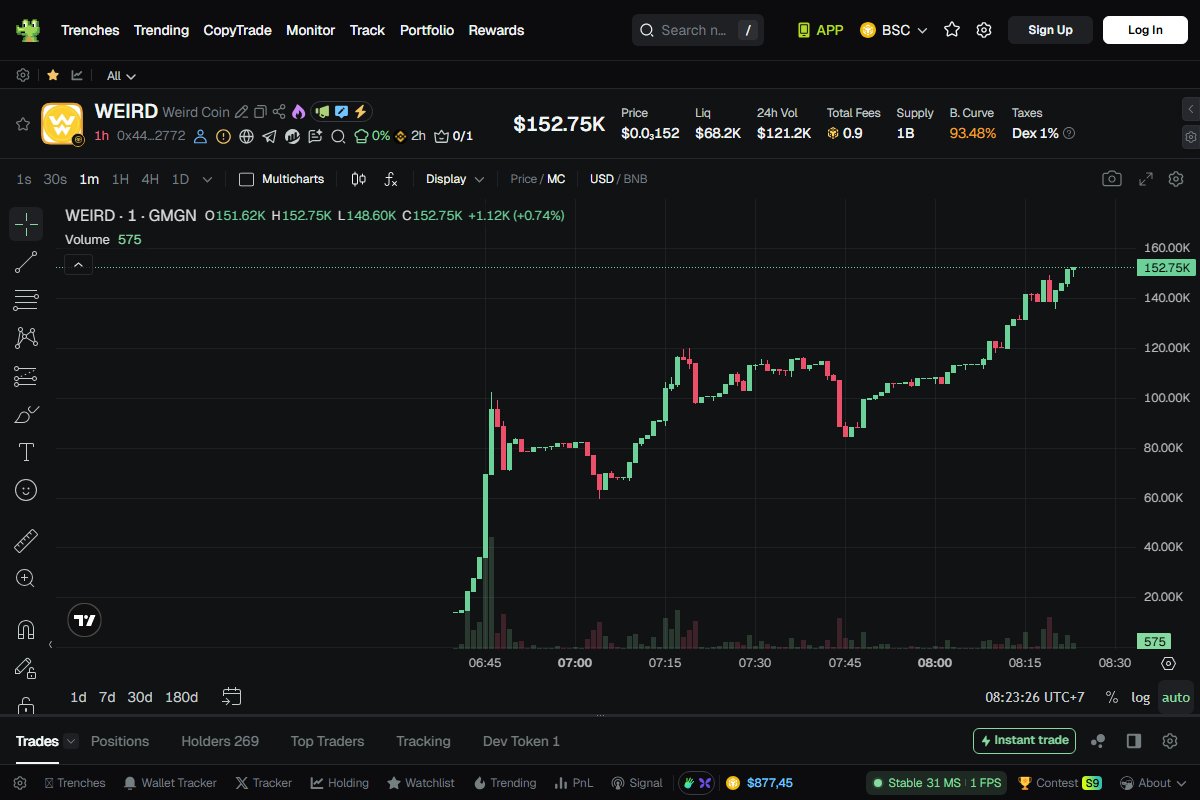Lock drawing mode with pencil-lock icon
Screen dimensions: 1200x800
[26, 668]
